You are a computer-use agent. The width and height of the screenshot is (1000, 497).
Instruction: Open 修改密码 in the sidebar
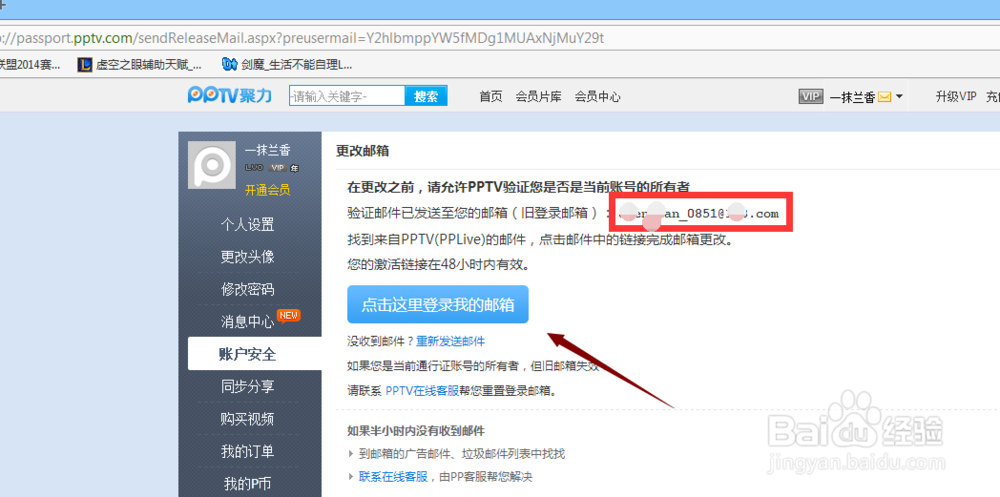point(247,289)
